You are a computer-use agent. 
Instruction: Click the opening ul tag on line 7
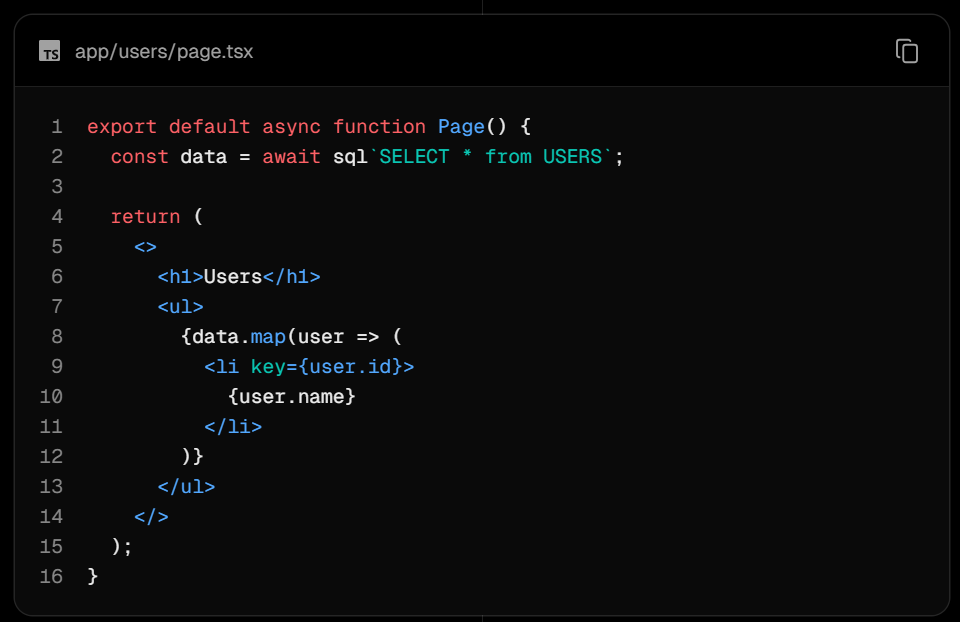pyautogui.click(x=180, y=307)
